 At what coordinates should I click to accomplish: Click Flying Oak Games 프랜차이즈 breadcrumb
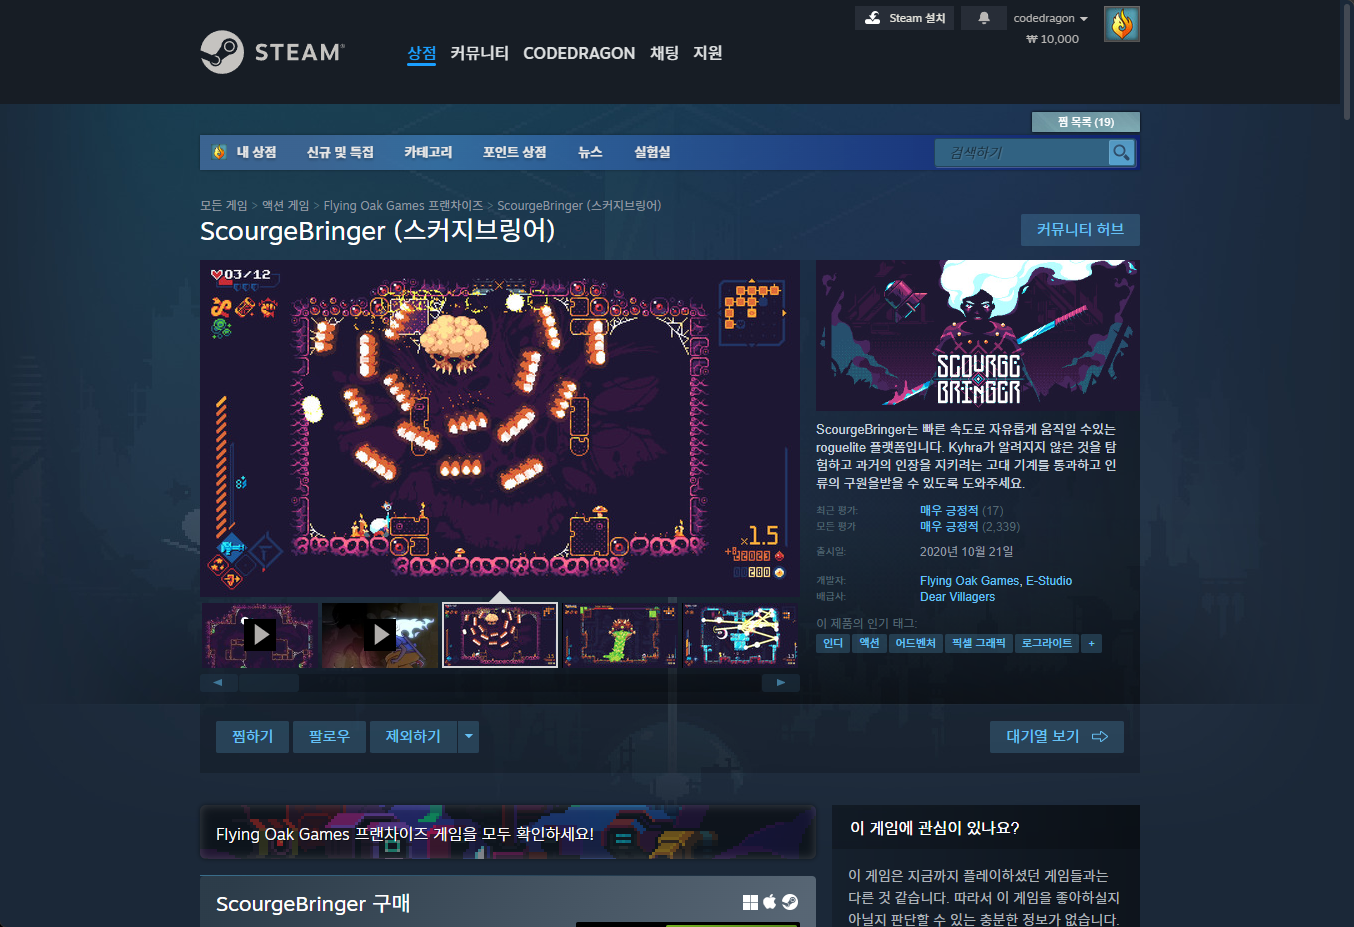(x=403, y=205)
